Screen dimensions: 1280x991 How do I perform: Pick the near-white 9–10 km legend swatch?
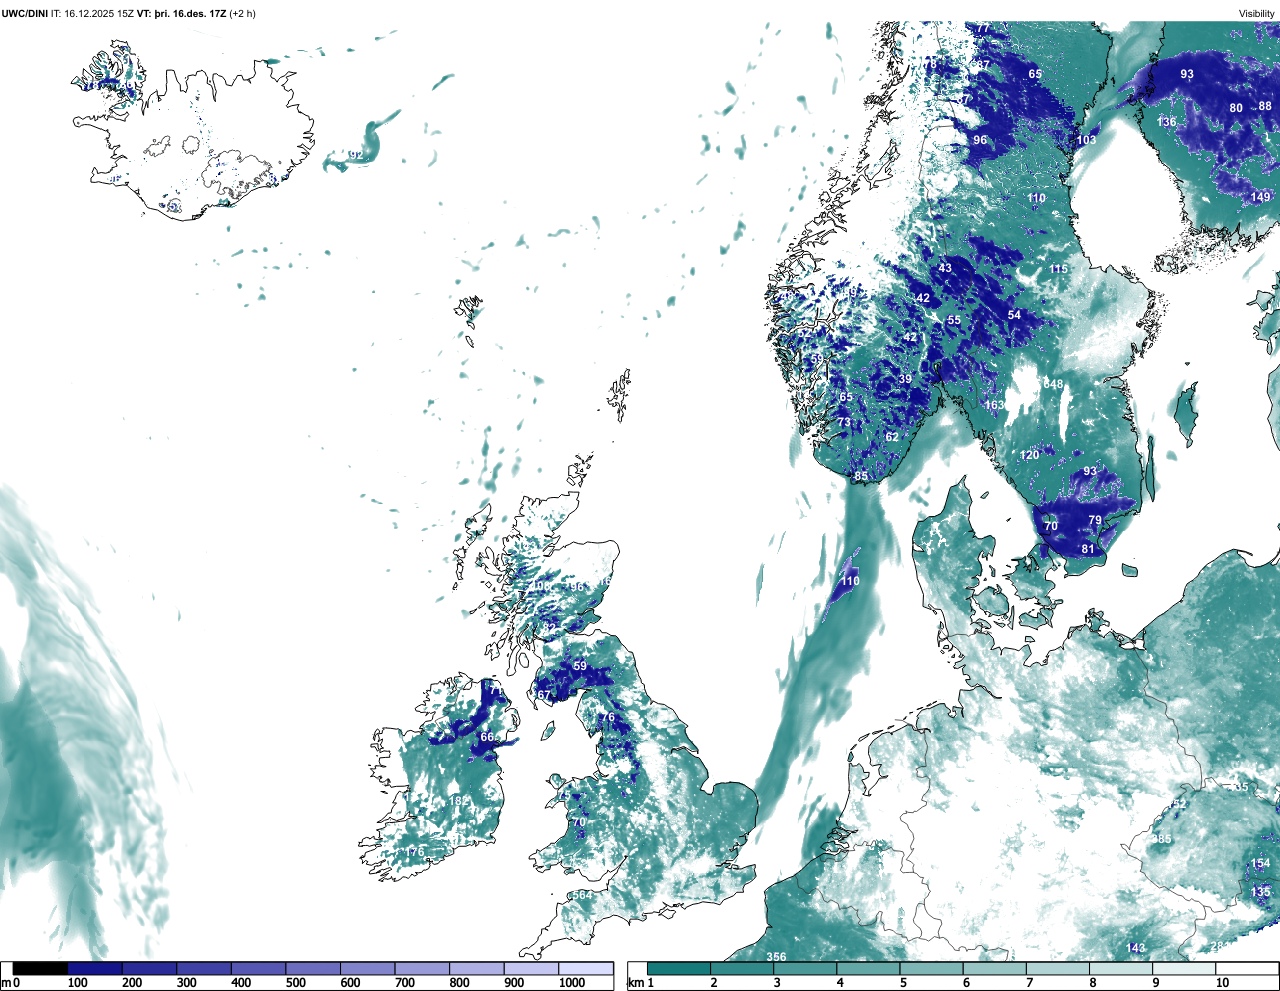coord(1185,968)
